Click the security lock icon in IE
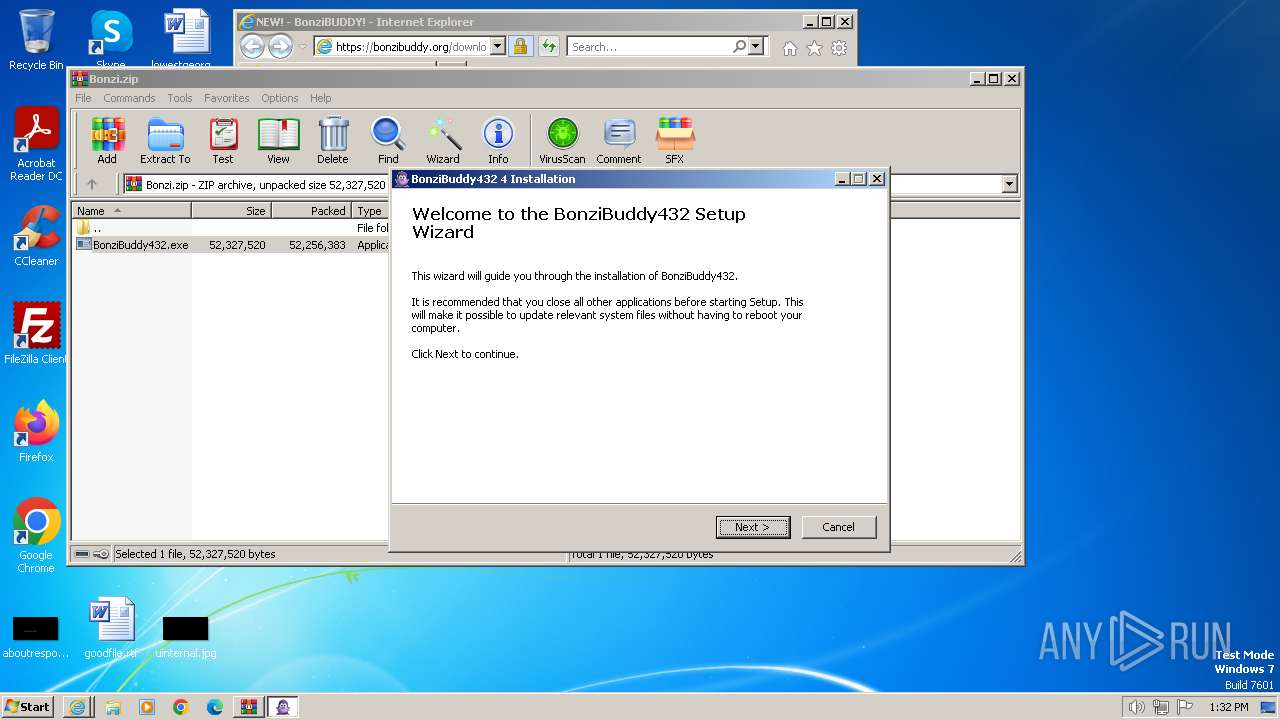 pos(520,46)
